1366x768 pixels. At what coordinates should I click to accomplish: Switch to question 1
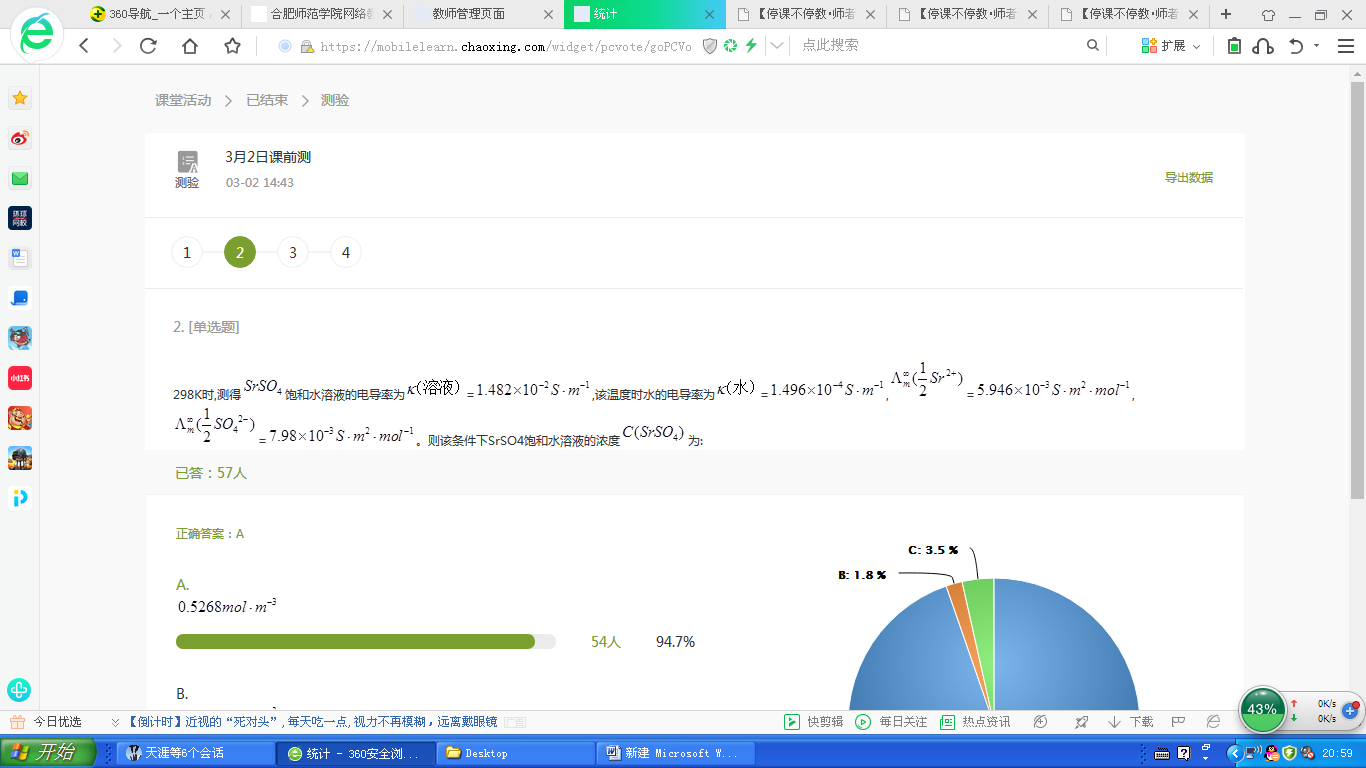pyautogui.click(x=187, y=253)
